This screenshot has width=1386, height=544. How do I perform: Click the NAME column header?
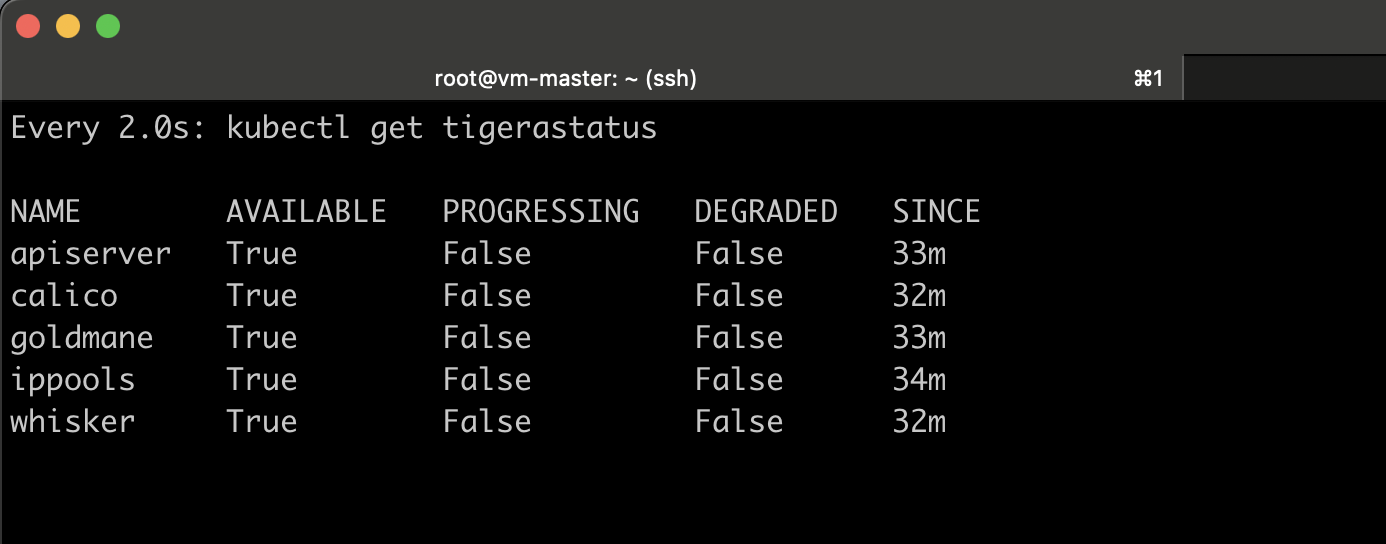tap(45, 211)
